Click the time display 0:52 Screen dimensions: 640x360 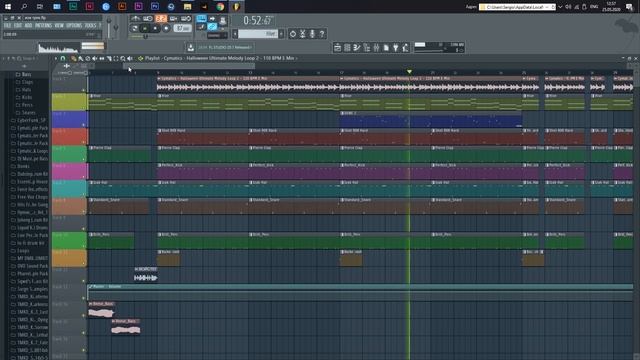click(258, 20)
